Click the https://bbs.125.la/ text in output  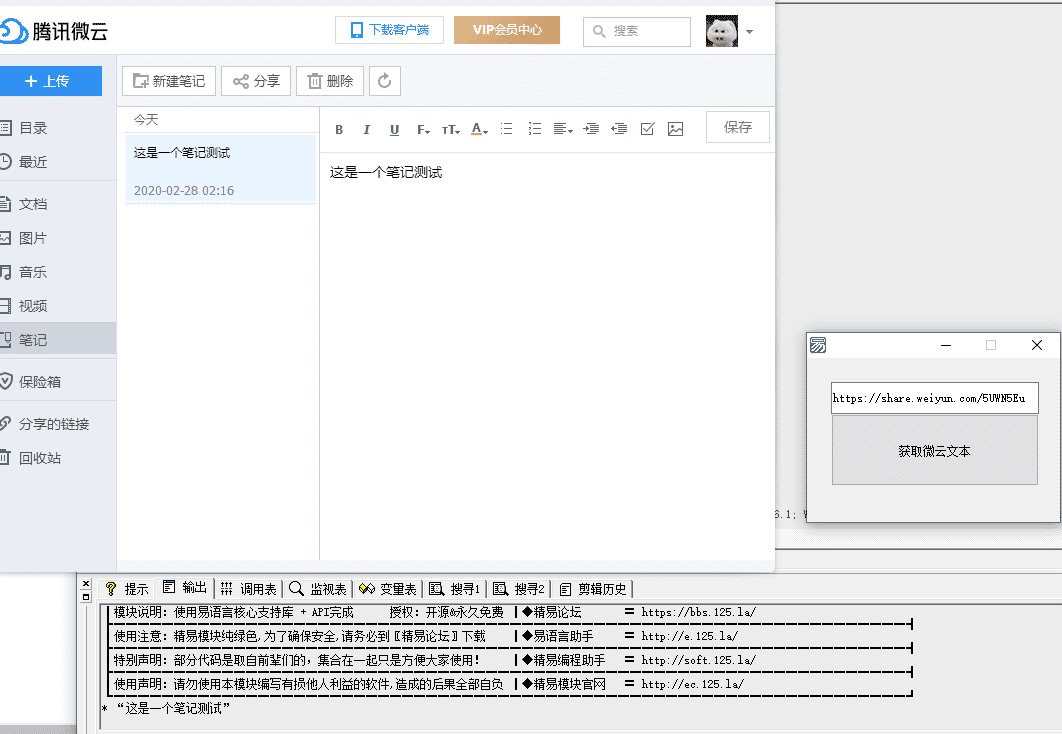[698, 612]
